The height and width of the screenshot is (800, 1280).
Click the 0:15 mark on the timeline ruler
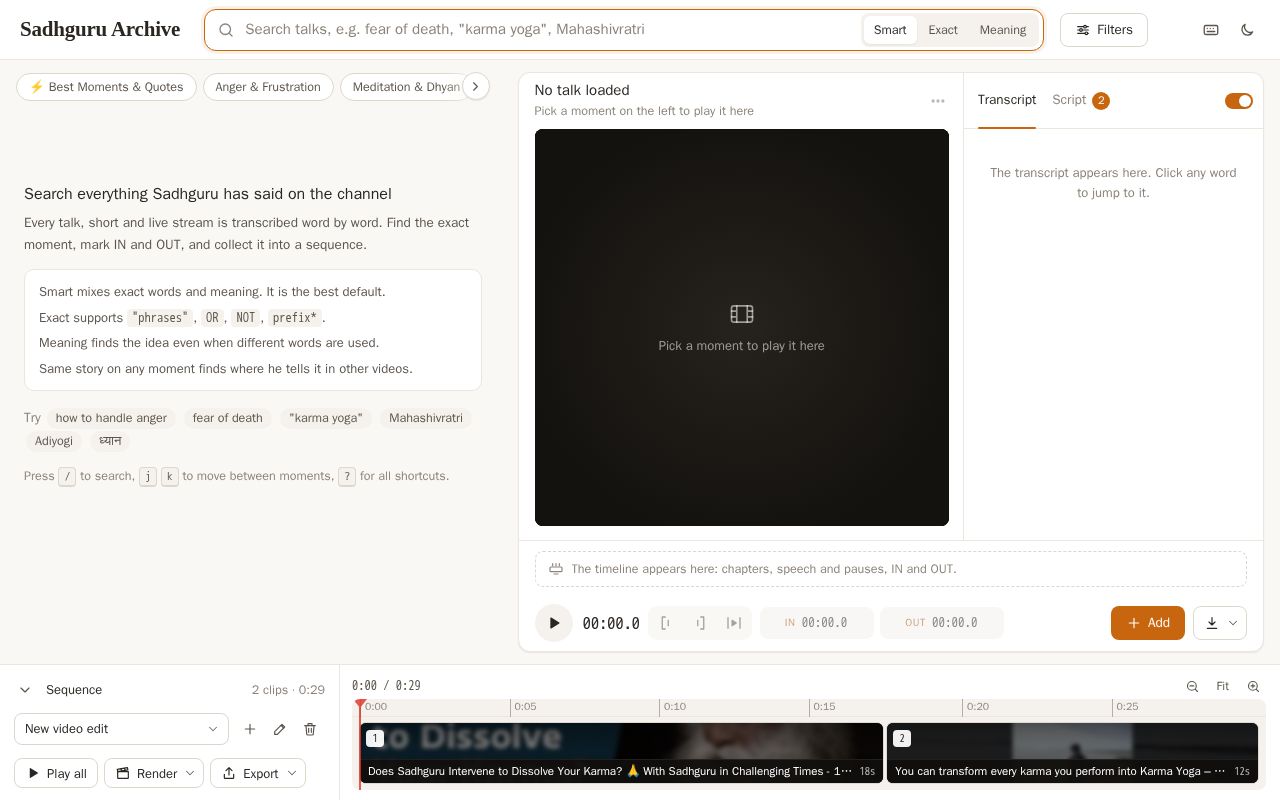[x=824, y=706]
